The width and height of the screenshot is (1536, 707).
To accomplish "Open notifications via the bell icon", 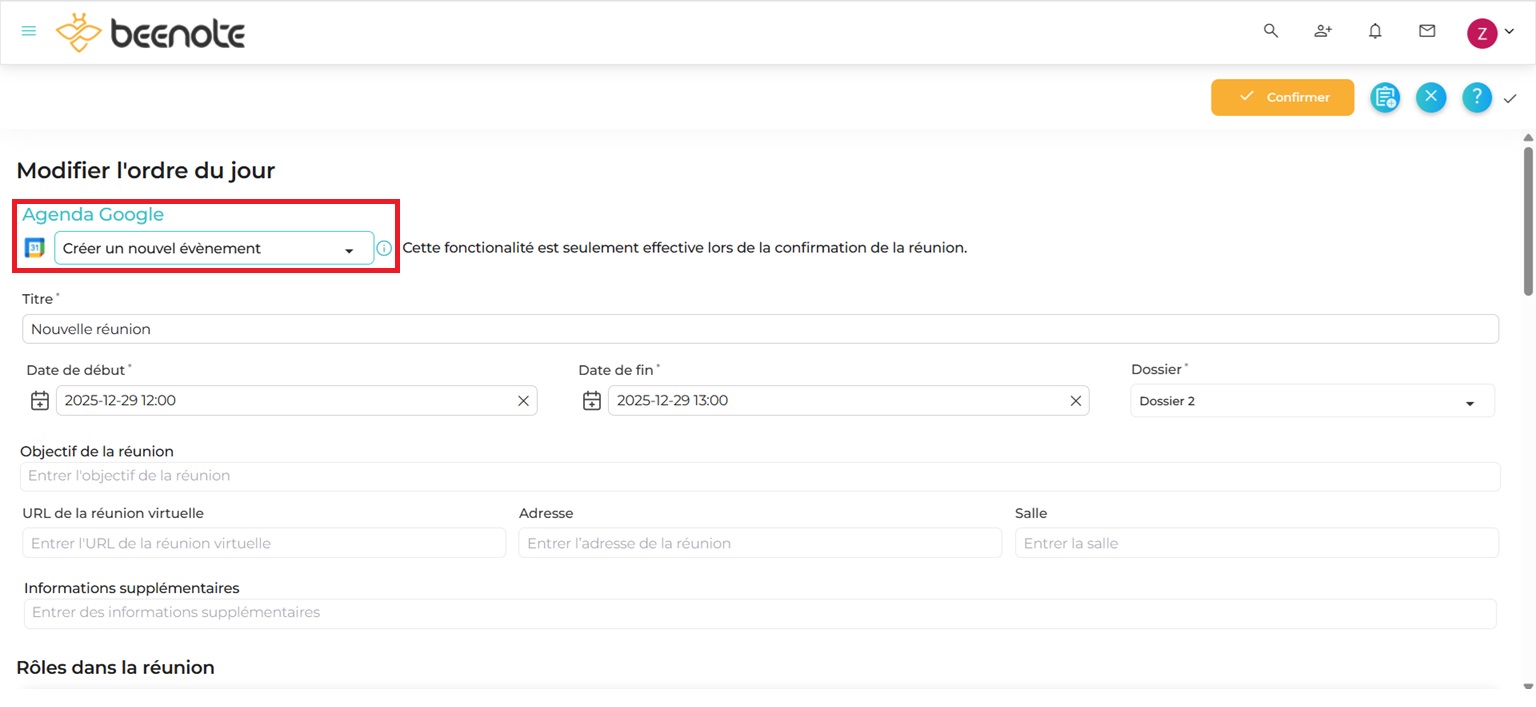I will tap(1375, 31).
